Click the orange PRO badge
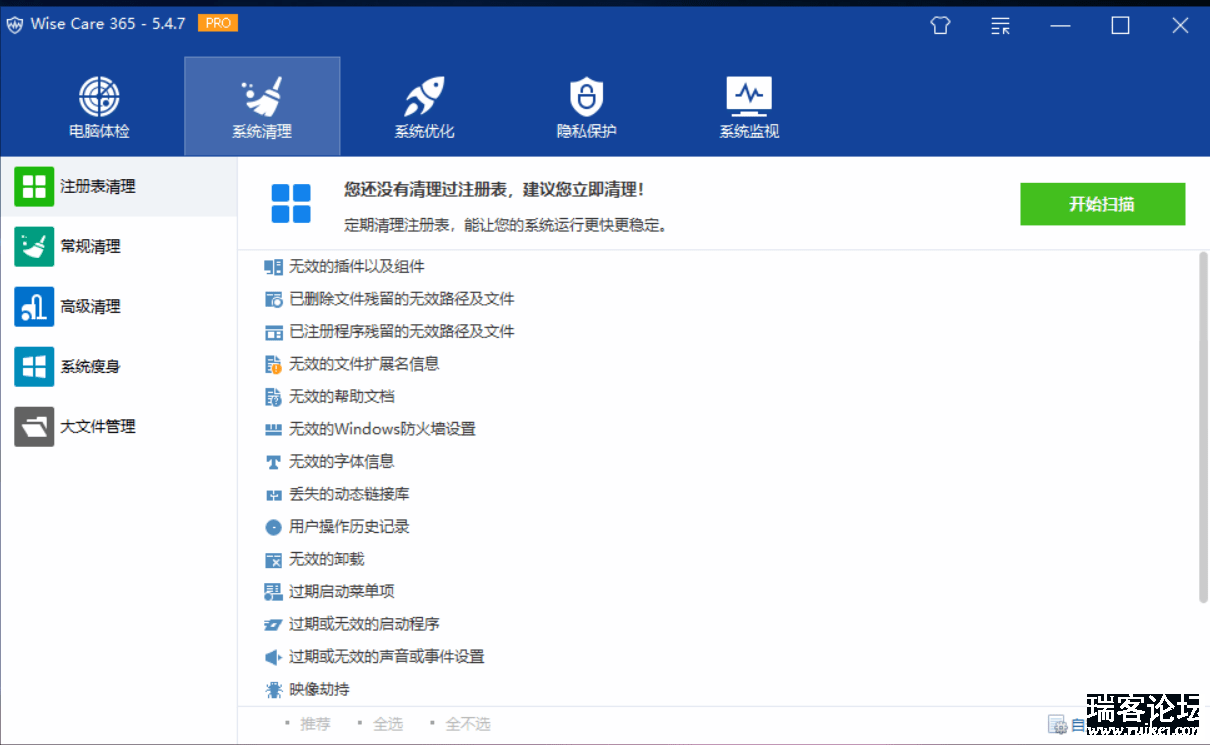Viewport: 1210px width, 745px height. click(x=218, y=23)
